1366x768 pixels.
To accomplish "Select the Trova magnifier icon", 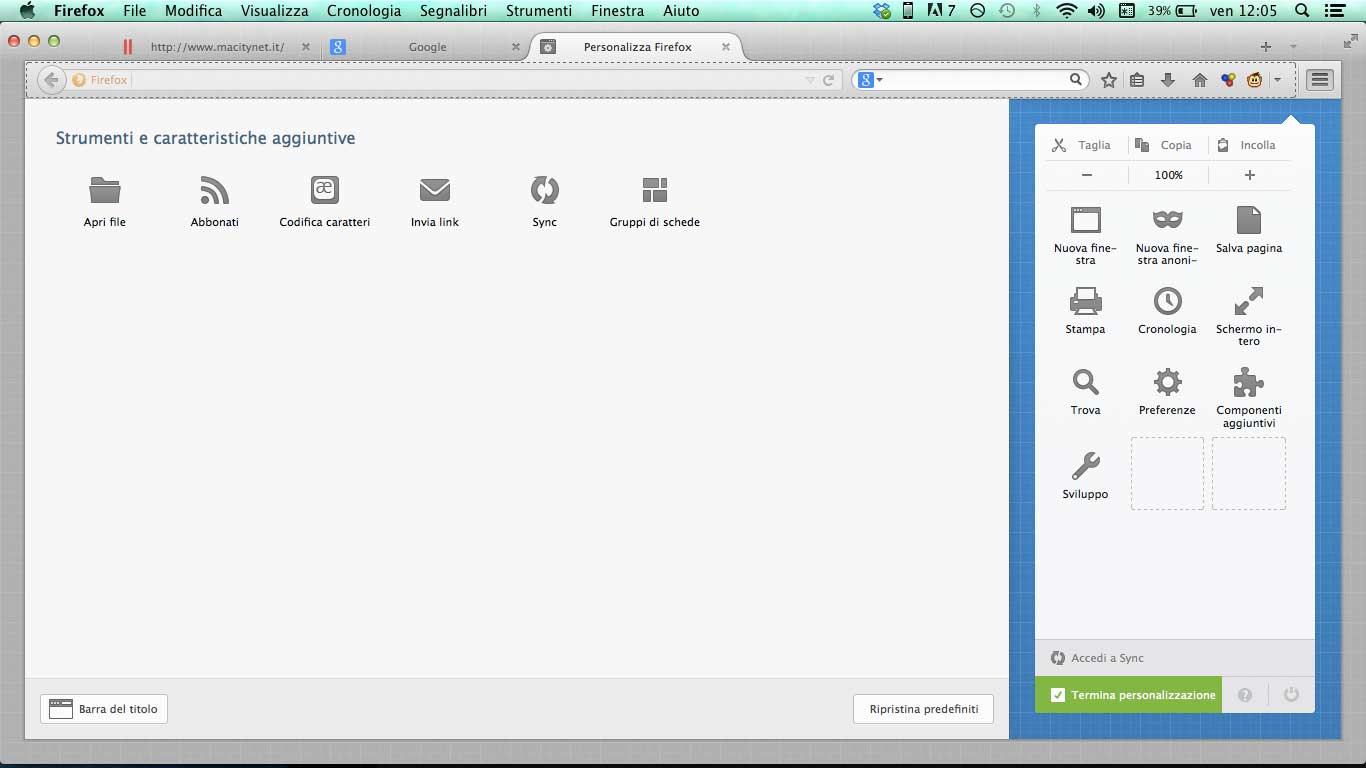I will click(1086, 382).
